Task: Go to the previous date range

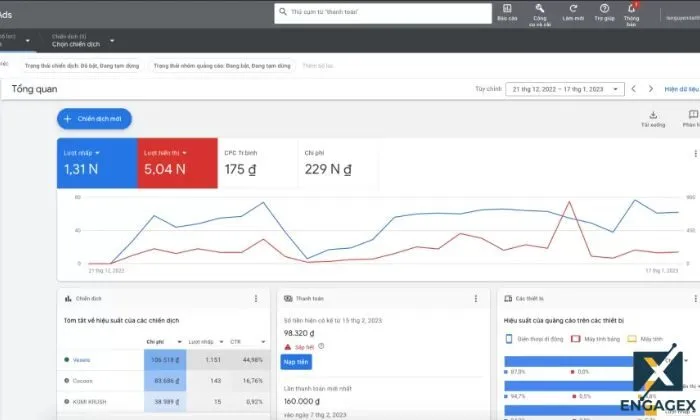Action: pos(633,89)
